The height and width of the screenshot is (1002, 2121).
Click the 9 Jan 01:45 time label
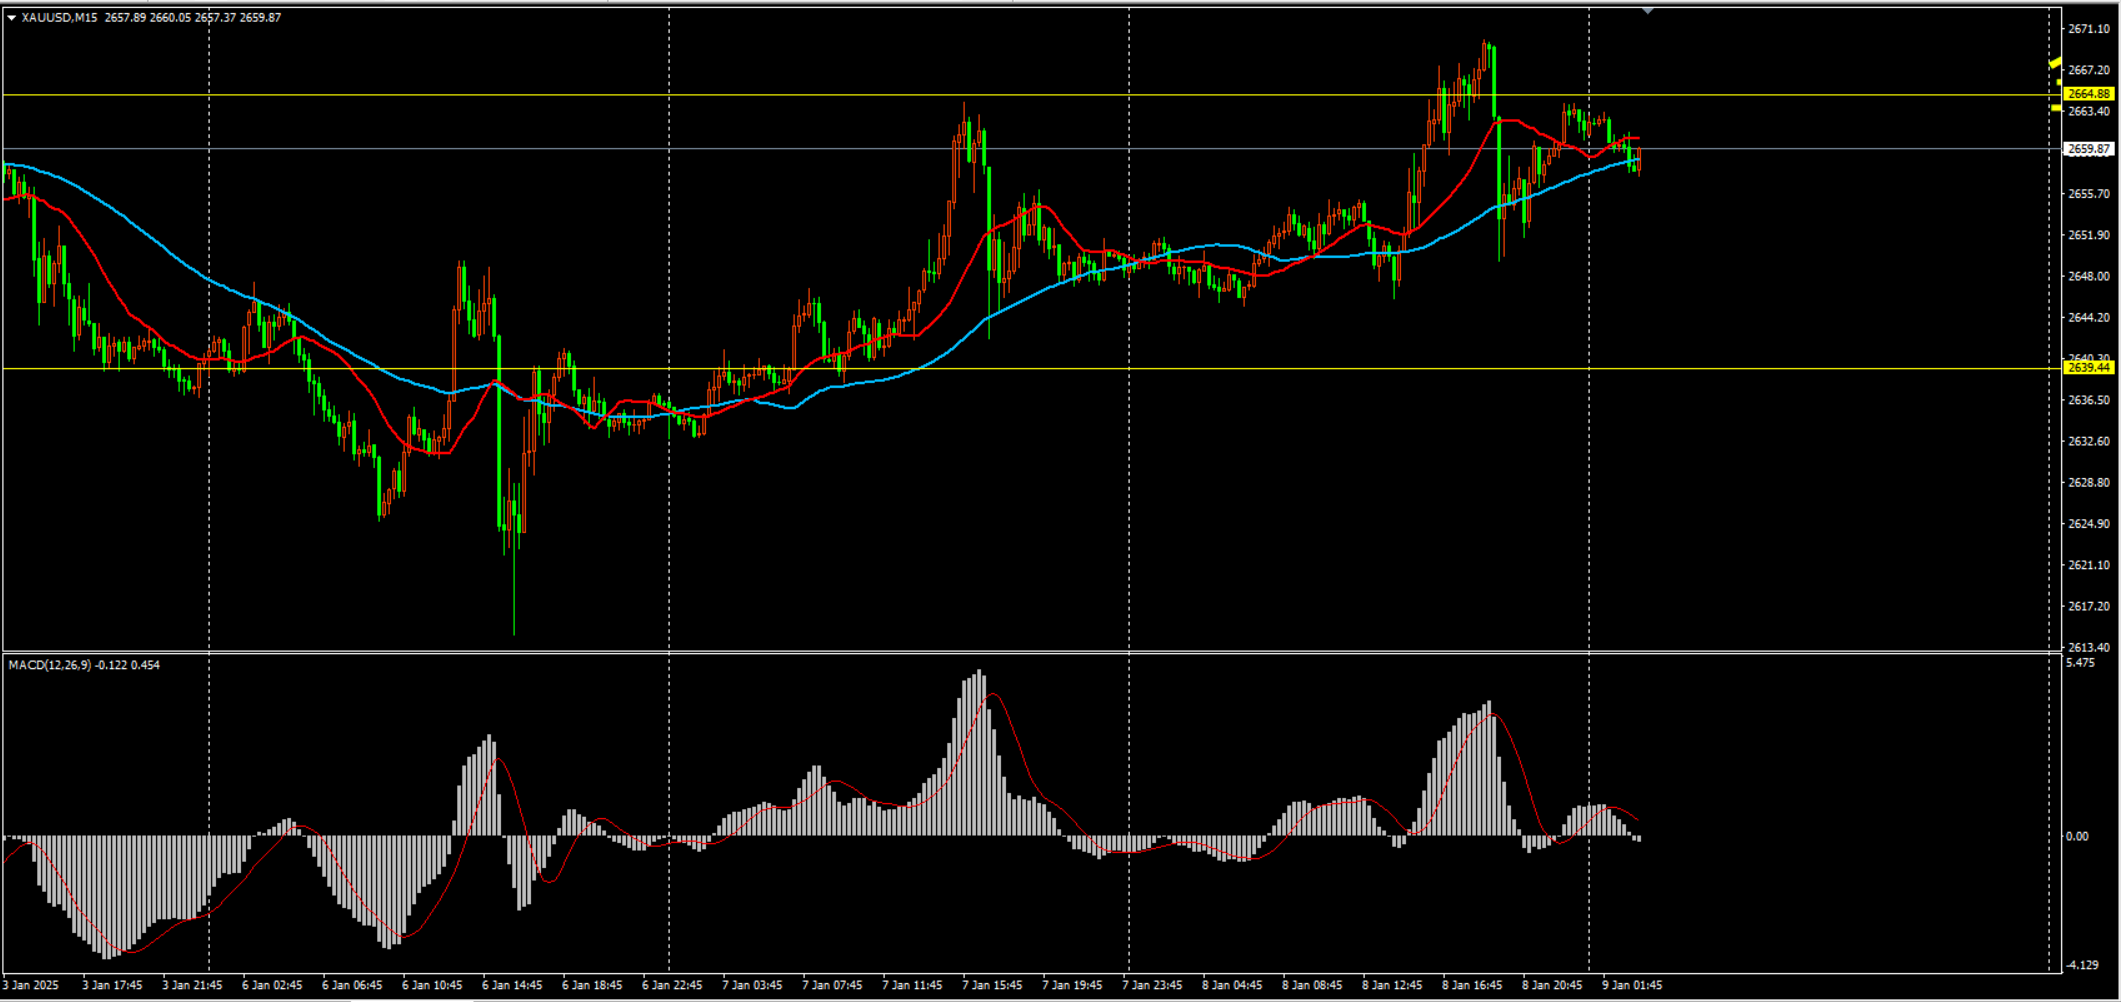click(x=1632, y=985)
